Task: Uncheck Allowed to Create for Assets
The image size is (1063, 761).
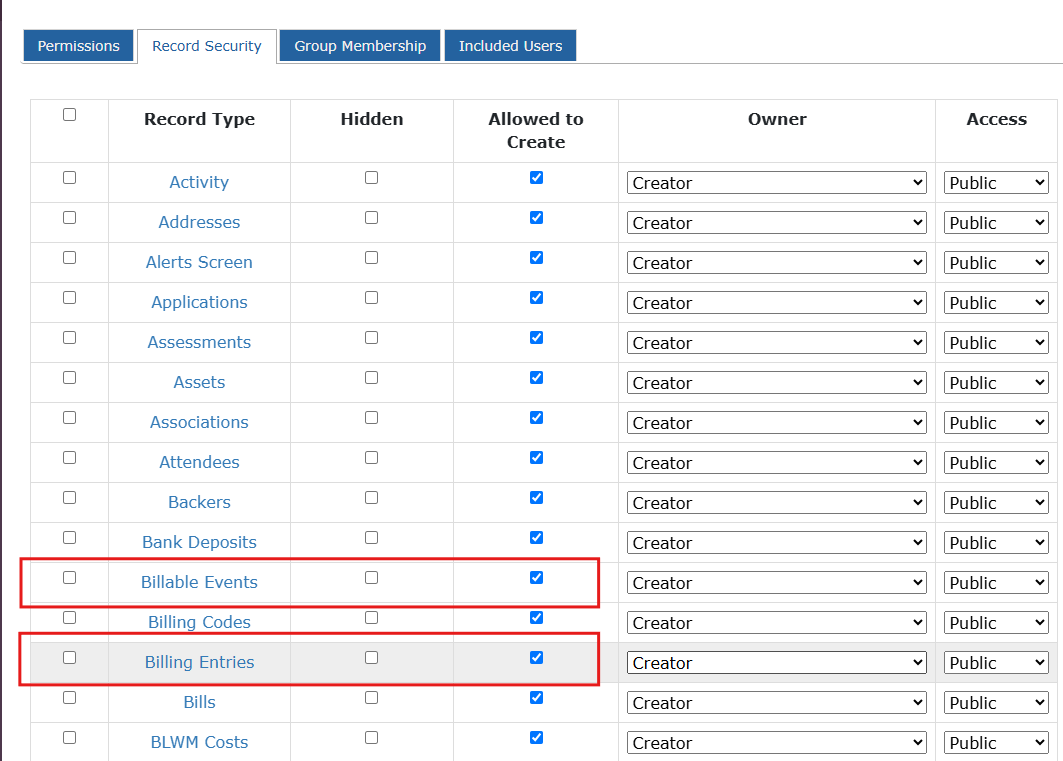Action: [x=536, y=377]
